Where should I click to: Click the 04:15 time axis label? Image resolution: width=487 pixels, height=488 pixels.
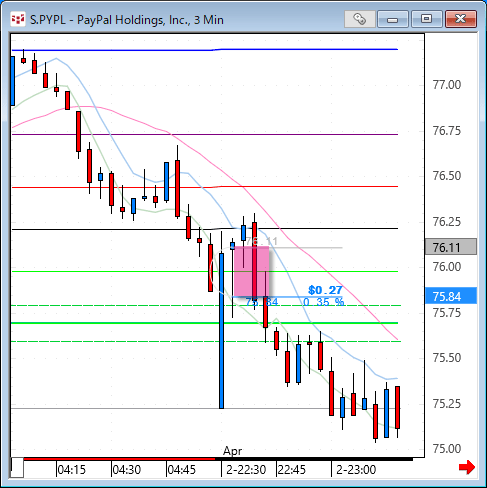coord(72,470)
